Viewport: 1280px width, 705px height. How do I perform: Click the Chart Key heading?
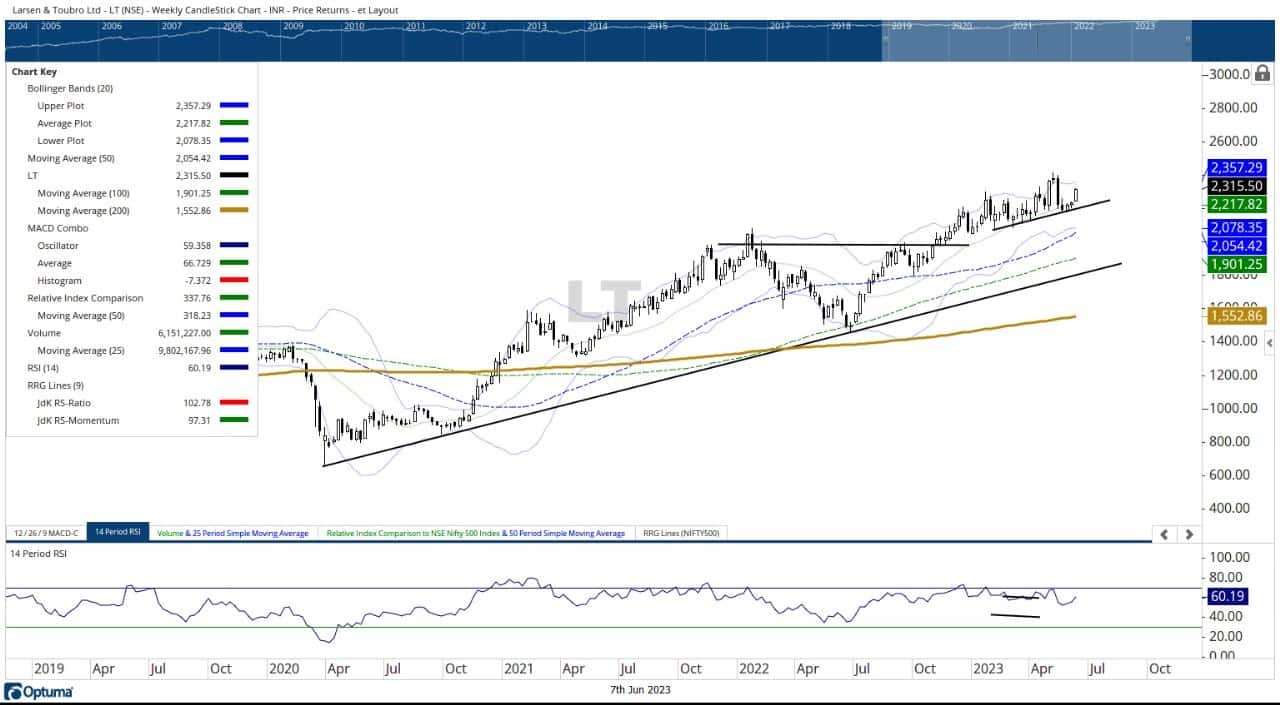pos(34,72)
